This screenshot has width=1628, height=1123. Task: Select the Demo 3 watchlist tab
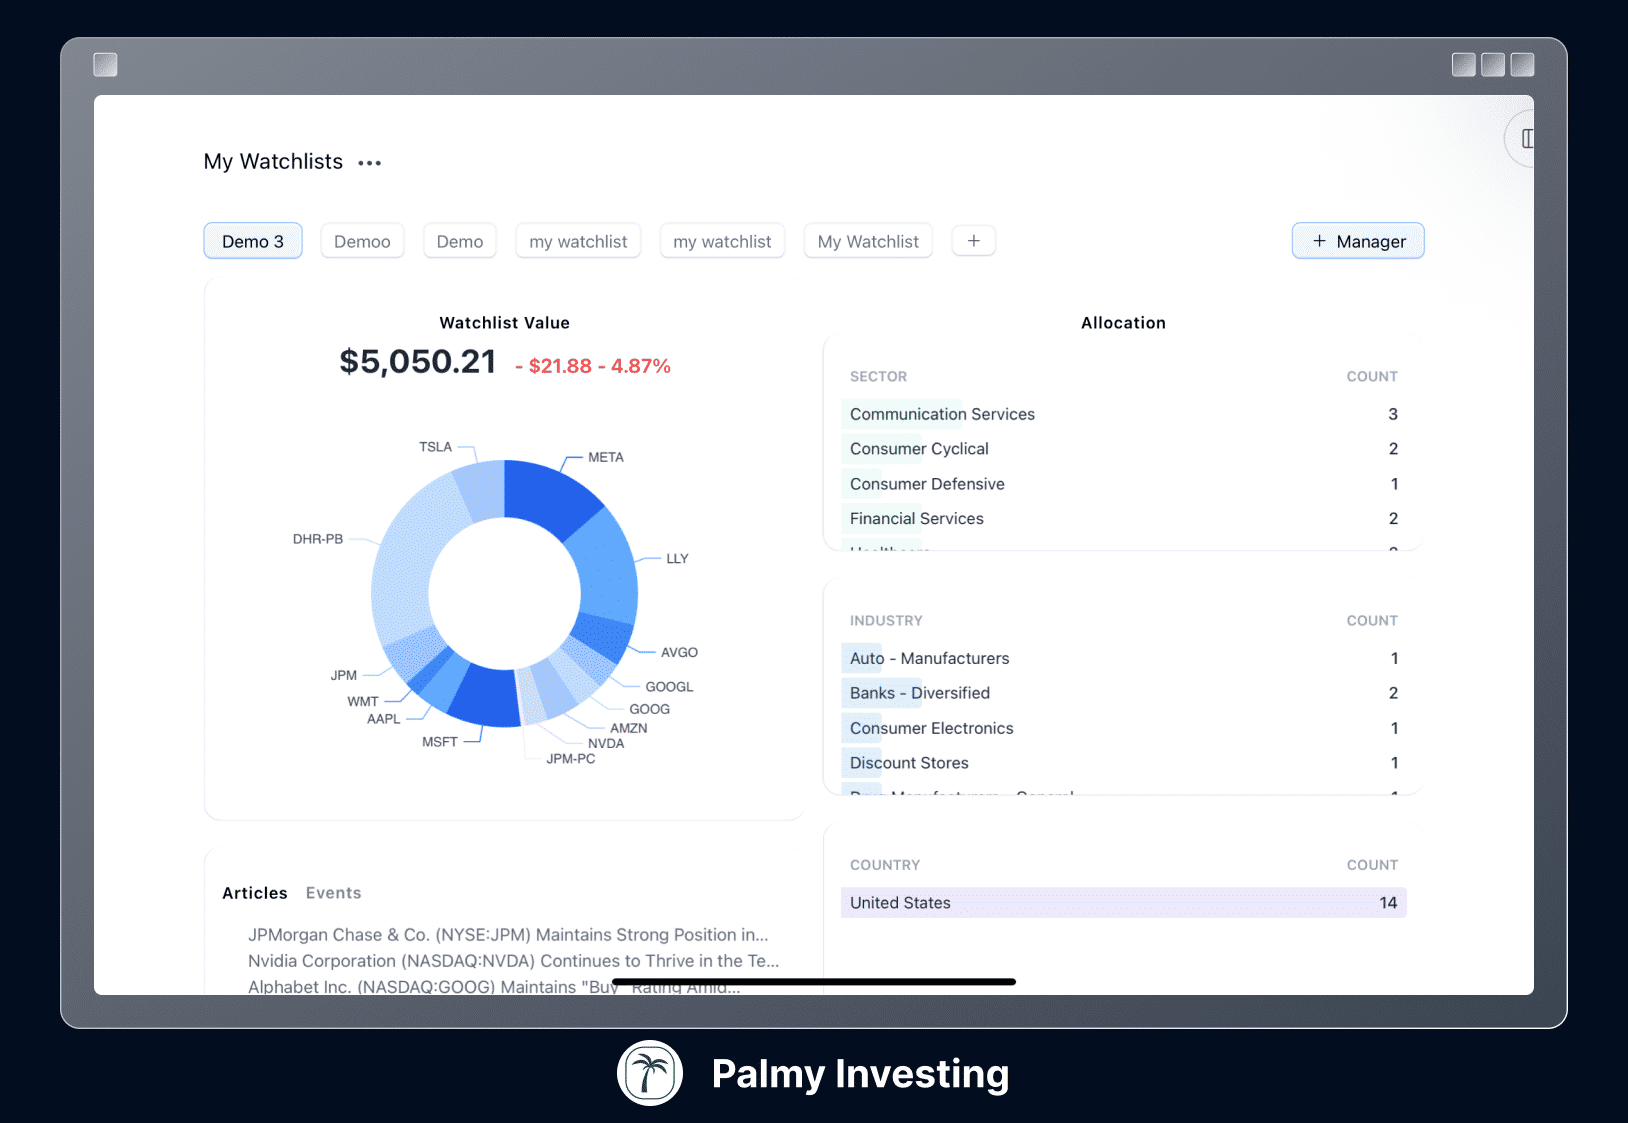(253, 241)
